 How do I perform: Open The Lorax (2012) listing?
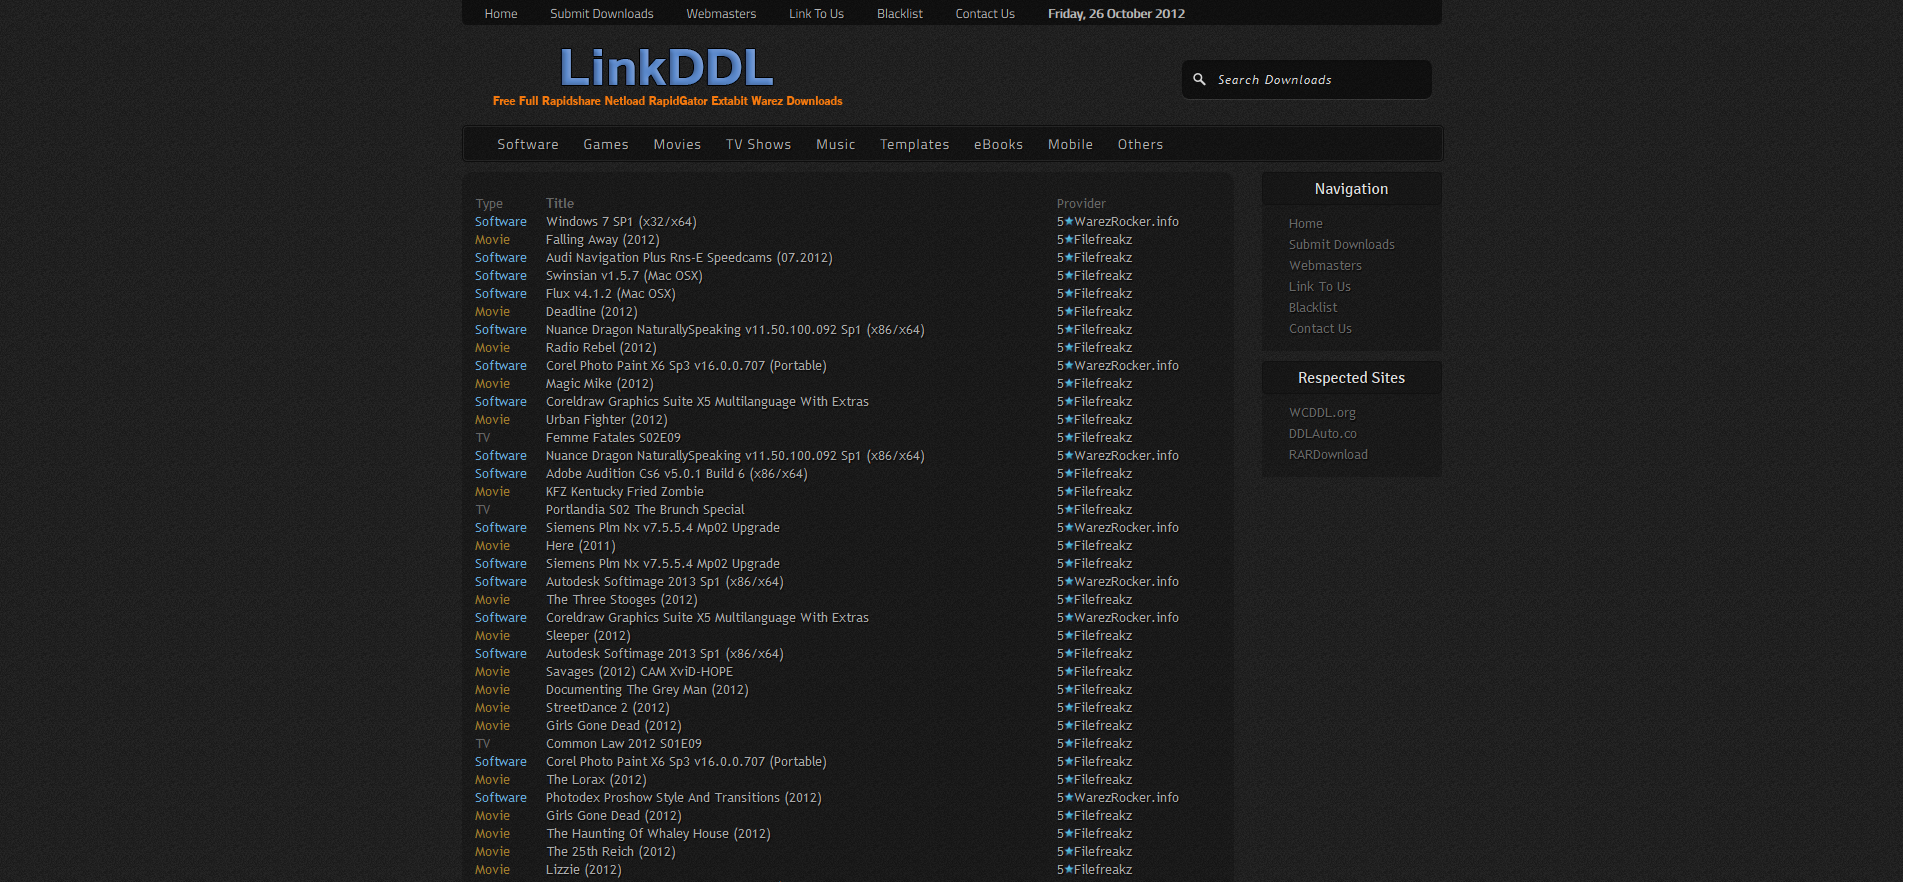point(596,780)
